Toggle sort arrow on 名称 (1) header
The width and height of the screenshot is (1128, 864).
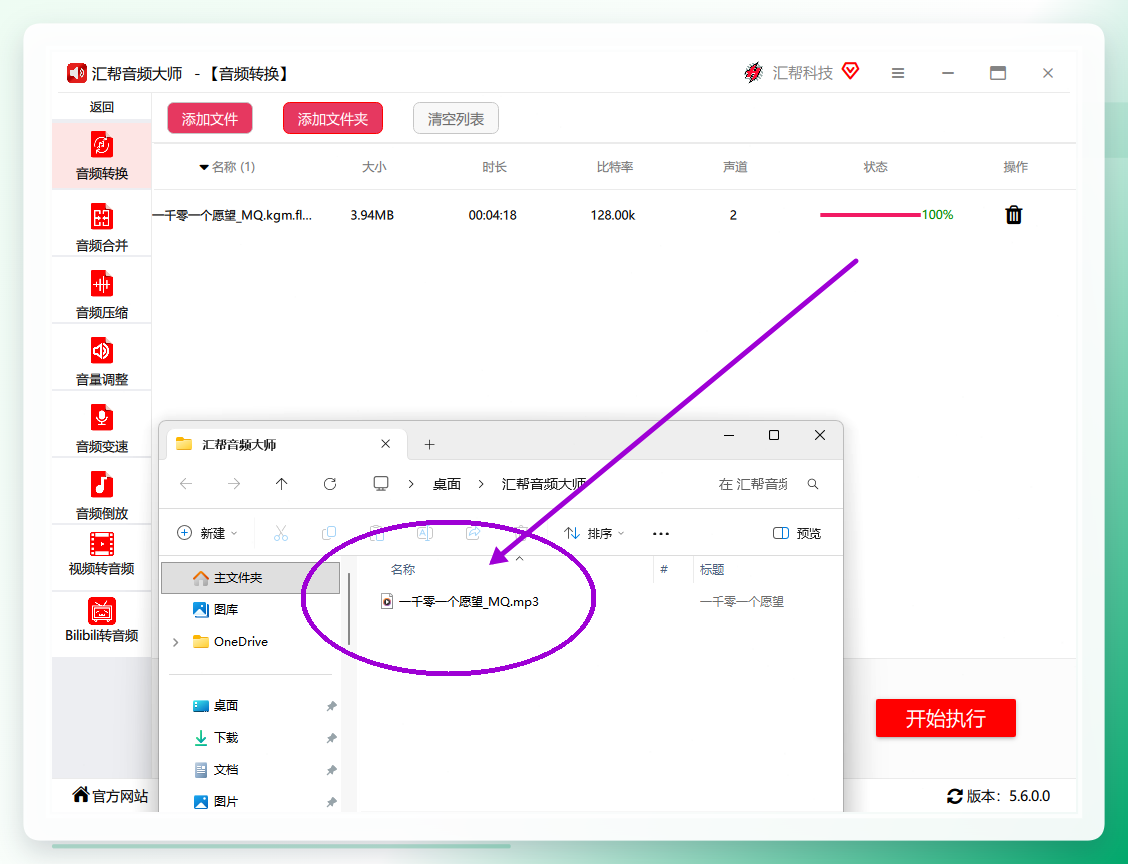(204, 167)
